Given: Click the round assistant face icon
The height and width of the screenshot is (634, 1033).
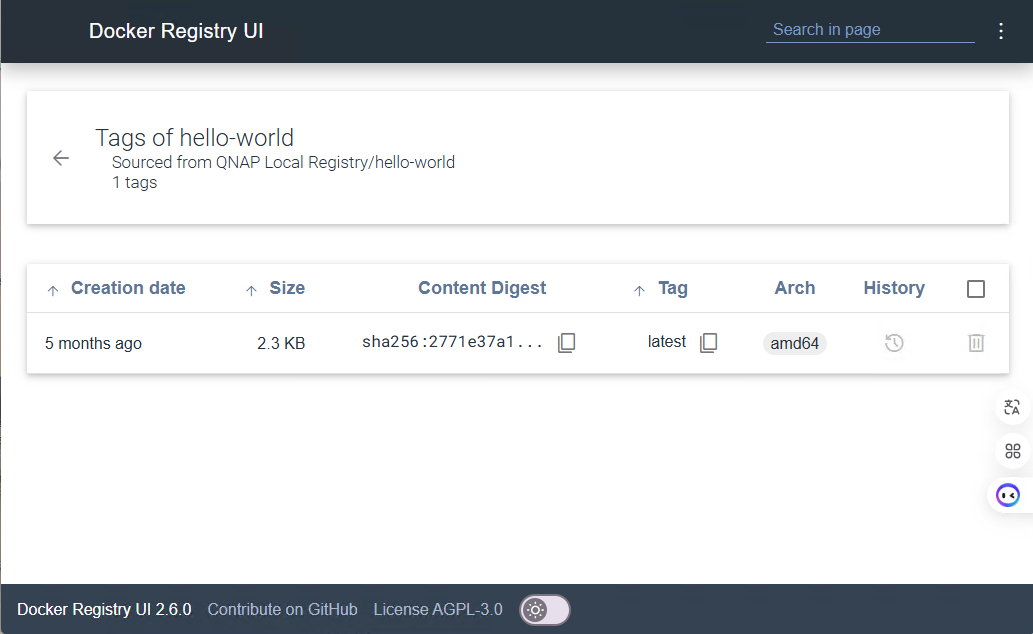Looking at the screenshot, I should click(1008, 495).
